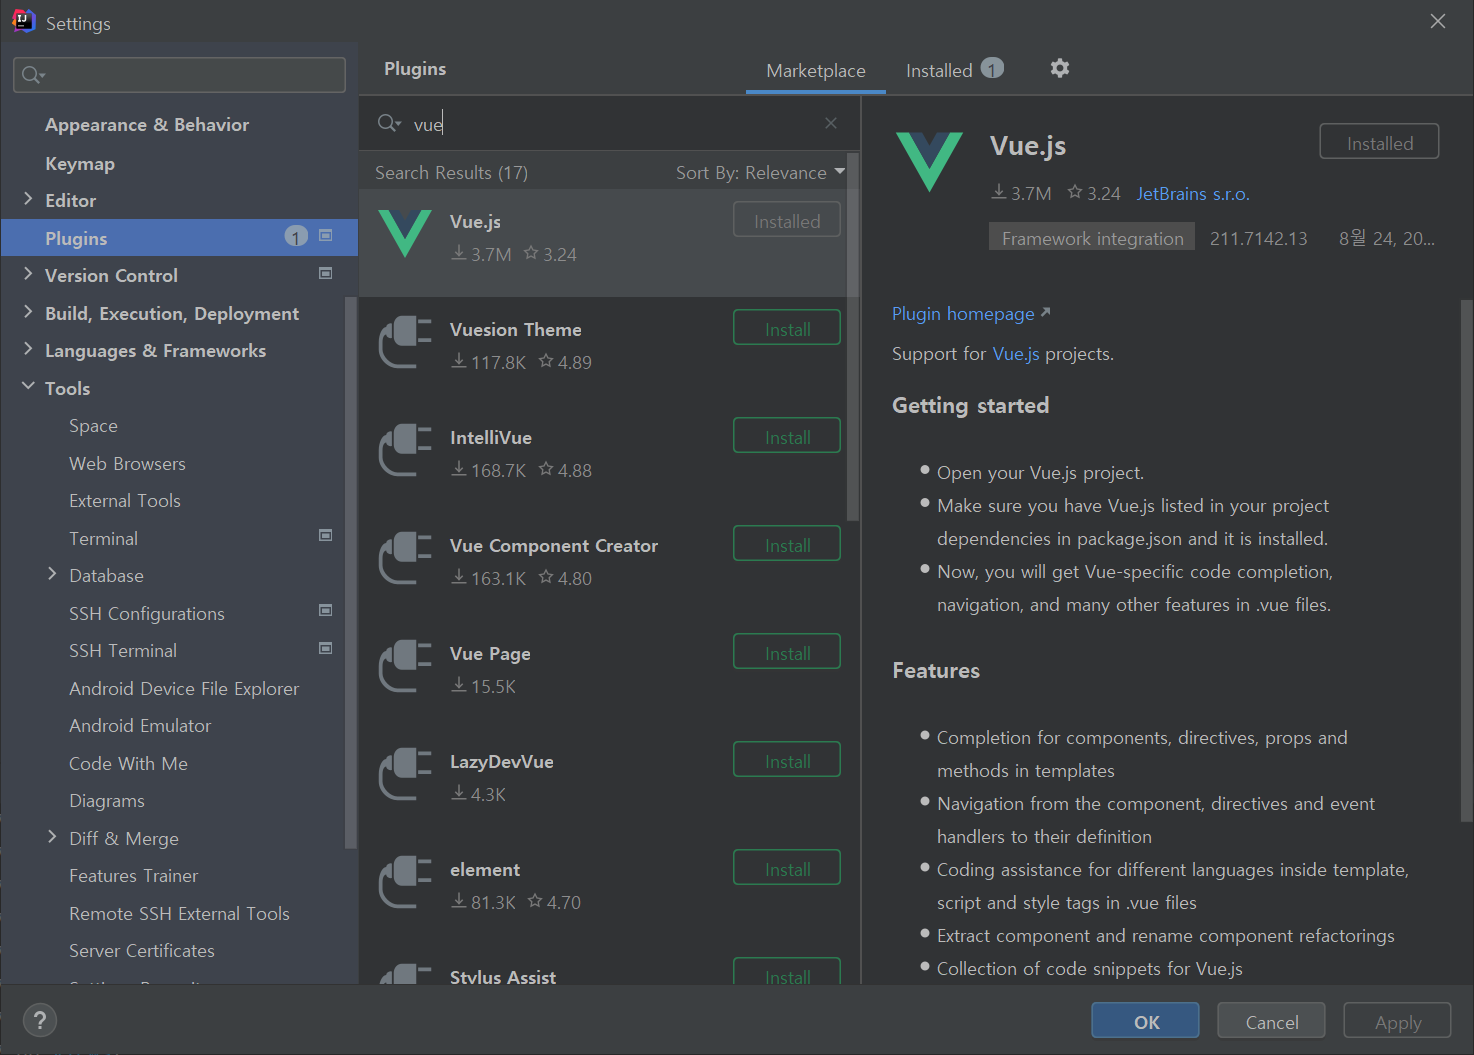Clear the plugin search field
The image size is (1474, 1055).
[831, 123]
